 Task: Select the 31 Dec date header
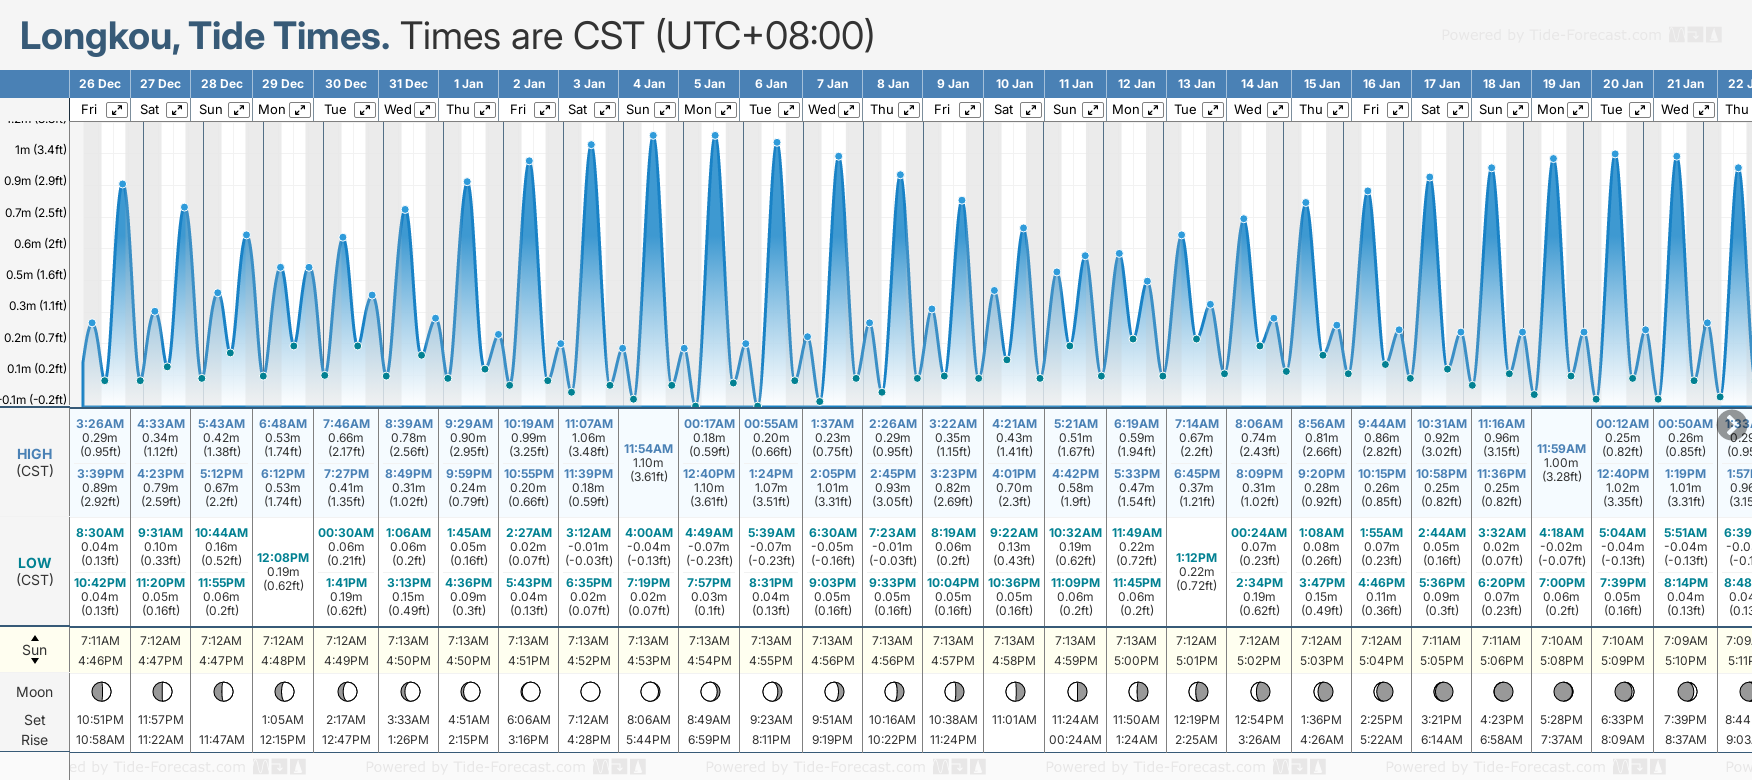coord(408,84)
